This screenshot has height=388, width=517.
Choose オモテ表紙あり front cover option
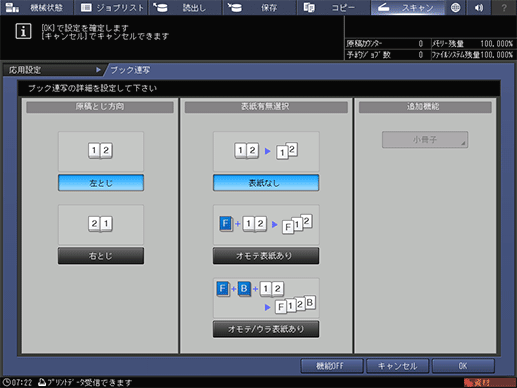(x=266, y=256)
